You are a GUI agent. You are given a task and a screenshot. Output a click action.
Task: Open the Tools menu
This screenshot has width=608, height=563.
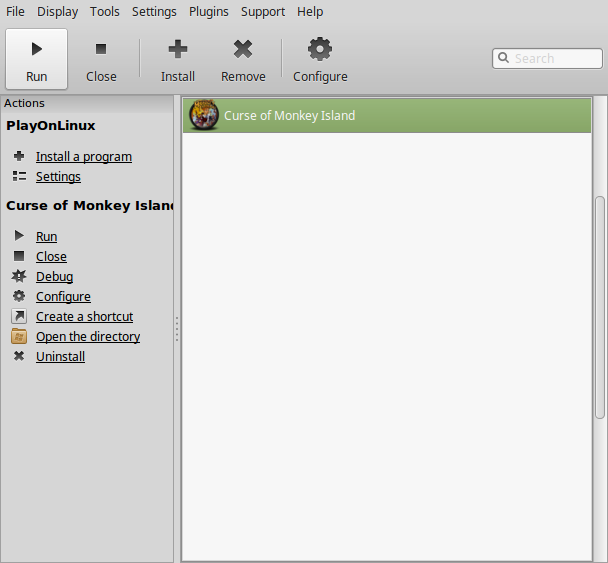coord(105,12)
